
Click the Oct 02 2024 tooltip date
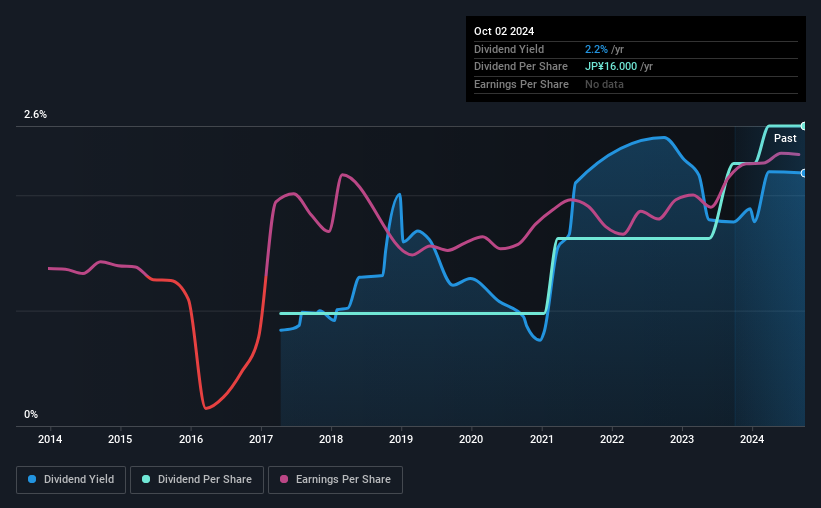[504, 31]
